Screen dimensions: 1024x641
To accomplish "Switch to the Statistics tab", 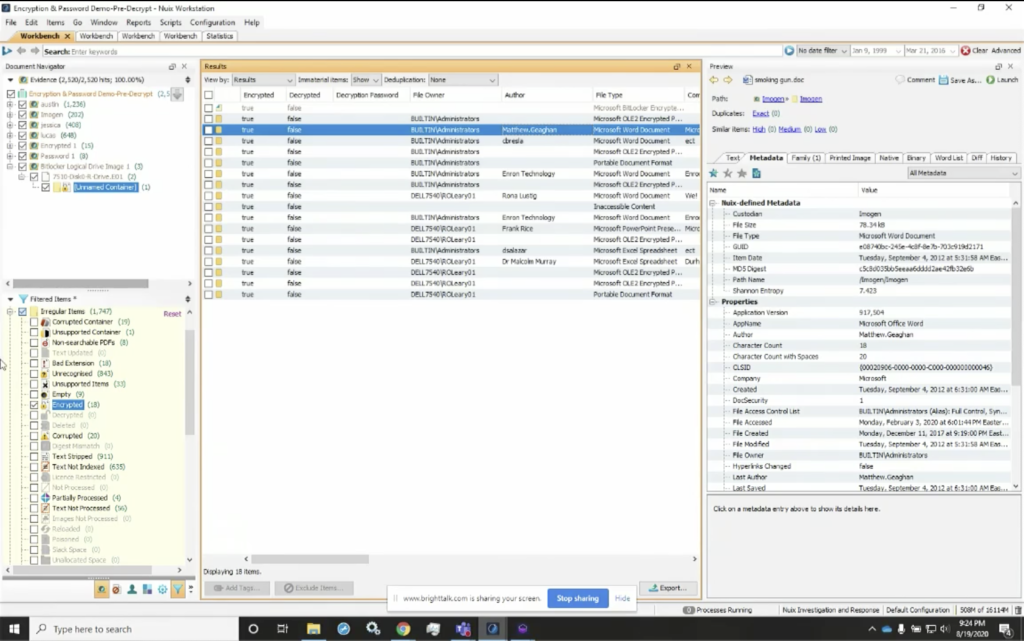I will (219, 37).
